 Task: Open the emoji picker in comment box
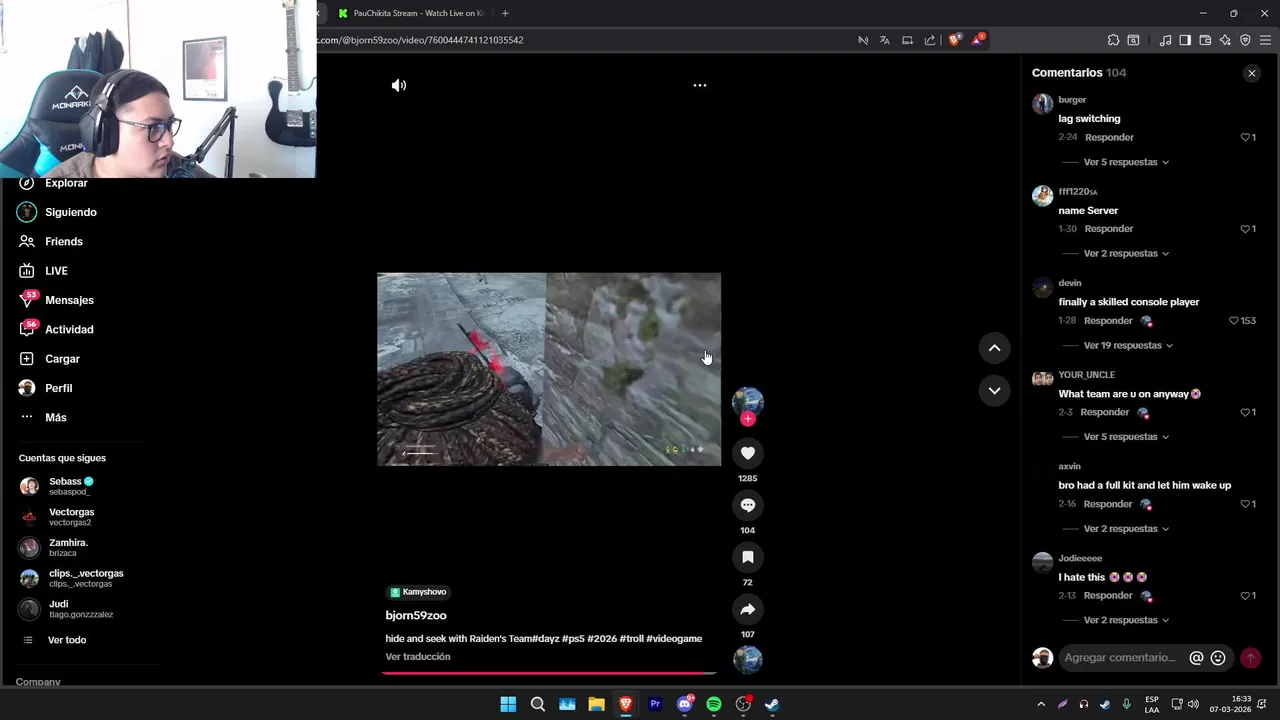coord(1218,658)
